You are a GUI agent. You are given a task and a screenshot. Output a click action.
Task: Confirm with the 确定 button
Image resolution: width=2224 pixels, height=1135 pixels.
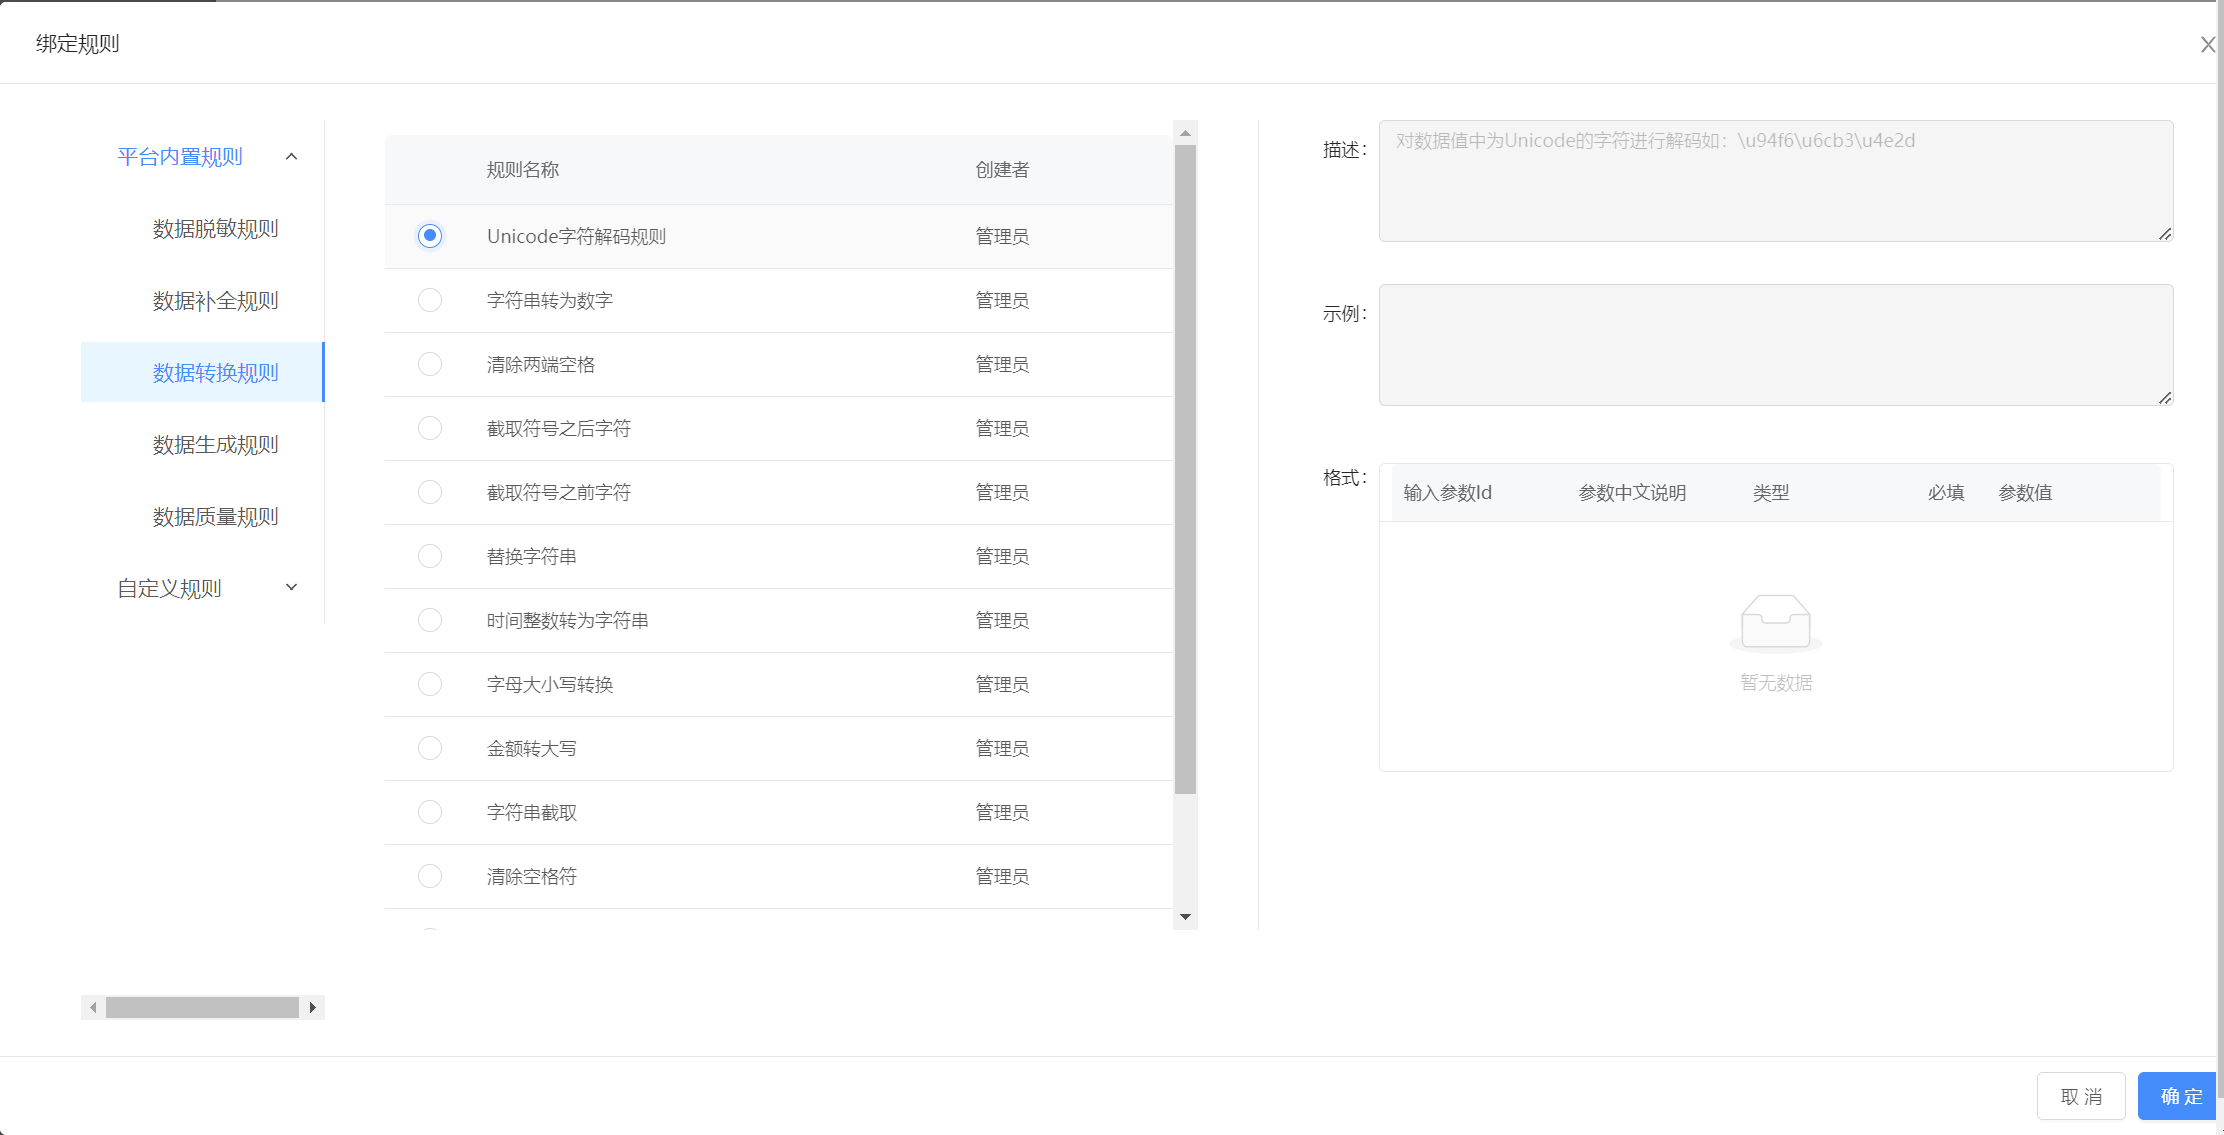pyautogui.click(x=2178, y=1097)
